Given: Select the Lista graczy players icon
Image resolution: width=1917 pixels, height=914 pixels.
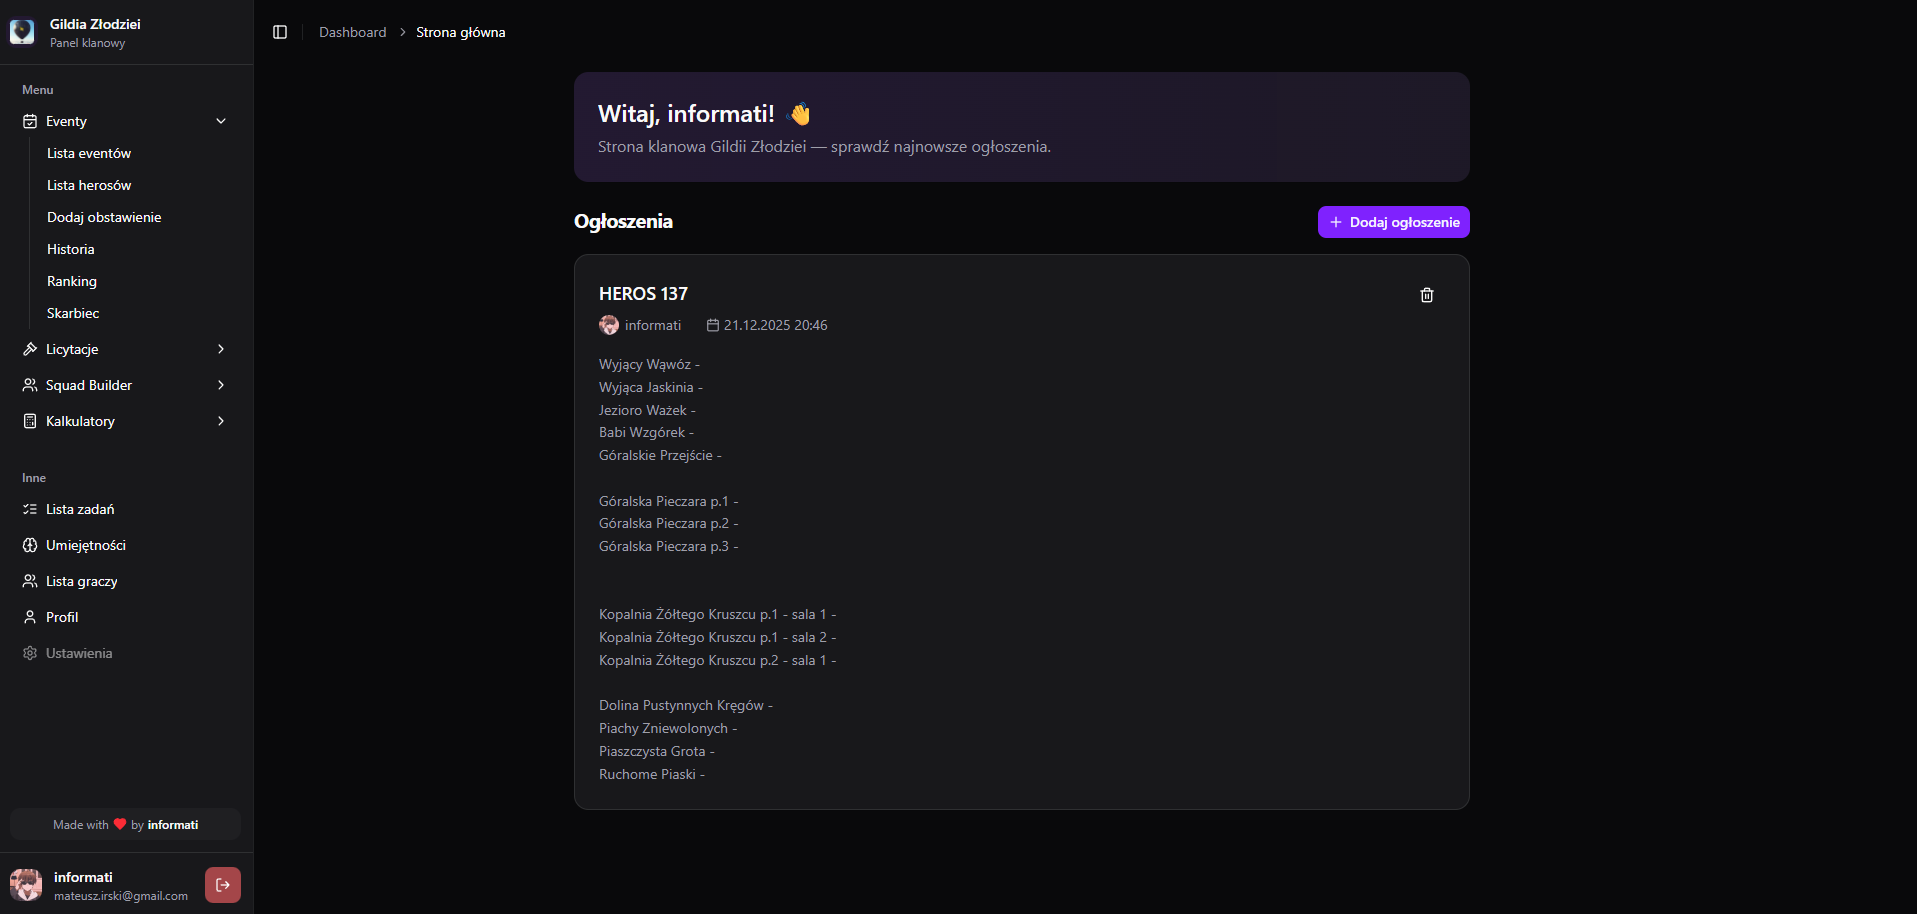Looking at the screenshot, I should [30, 581].
